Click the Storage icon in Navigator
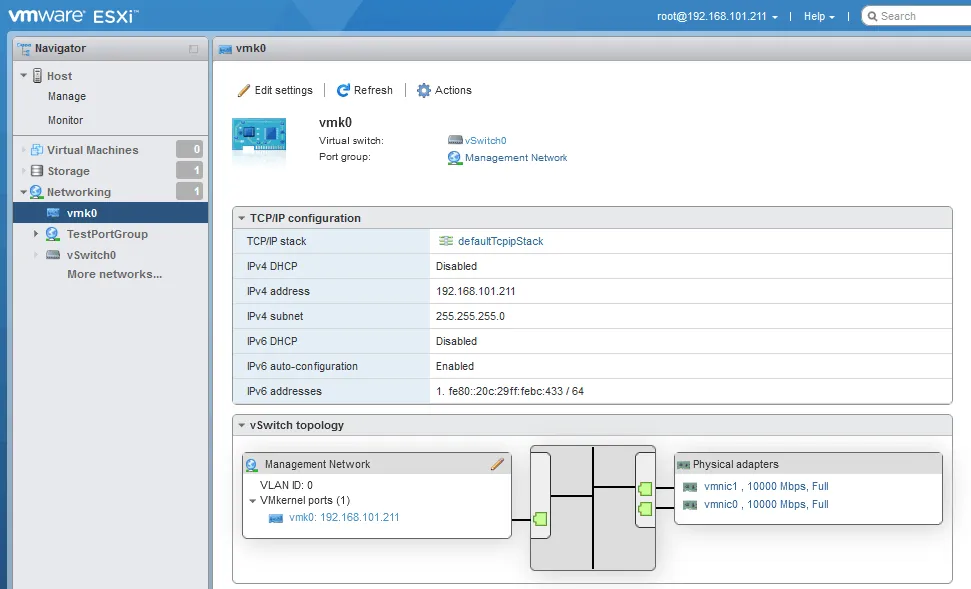Screen dimensions: 971x589 coord(38,171)
